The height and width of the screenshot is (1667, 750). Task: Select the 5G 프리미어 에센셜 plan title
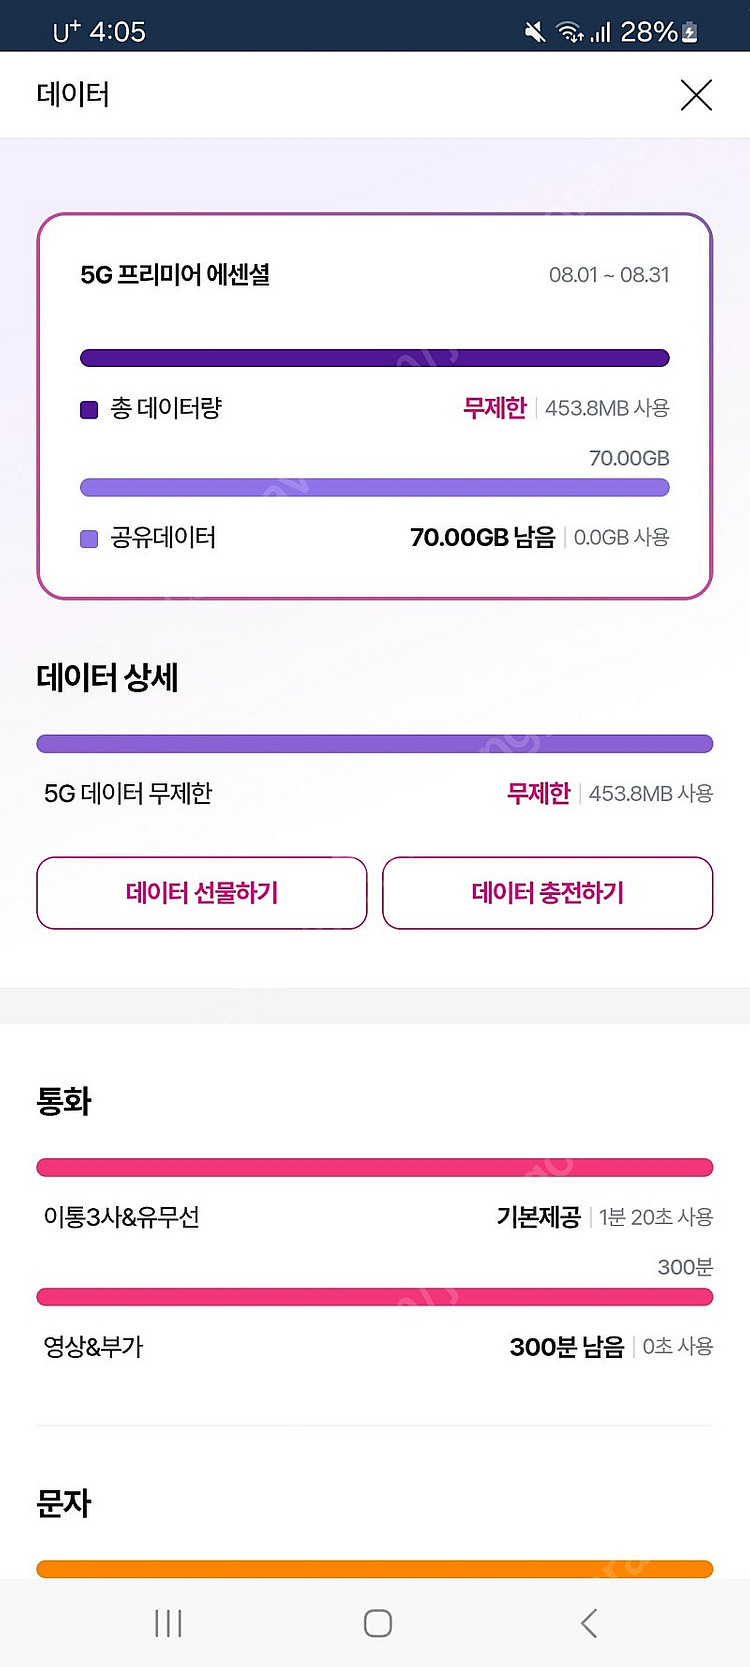(175, 275)
